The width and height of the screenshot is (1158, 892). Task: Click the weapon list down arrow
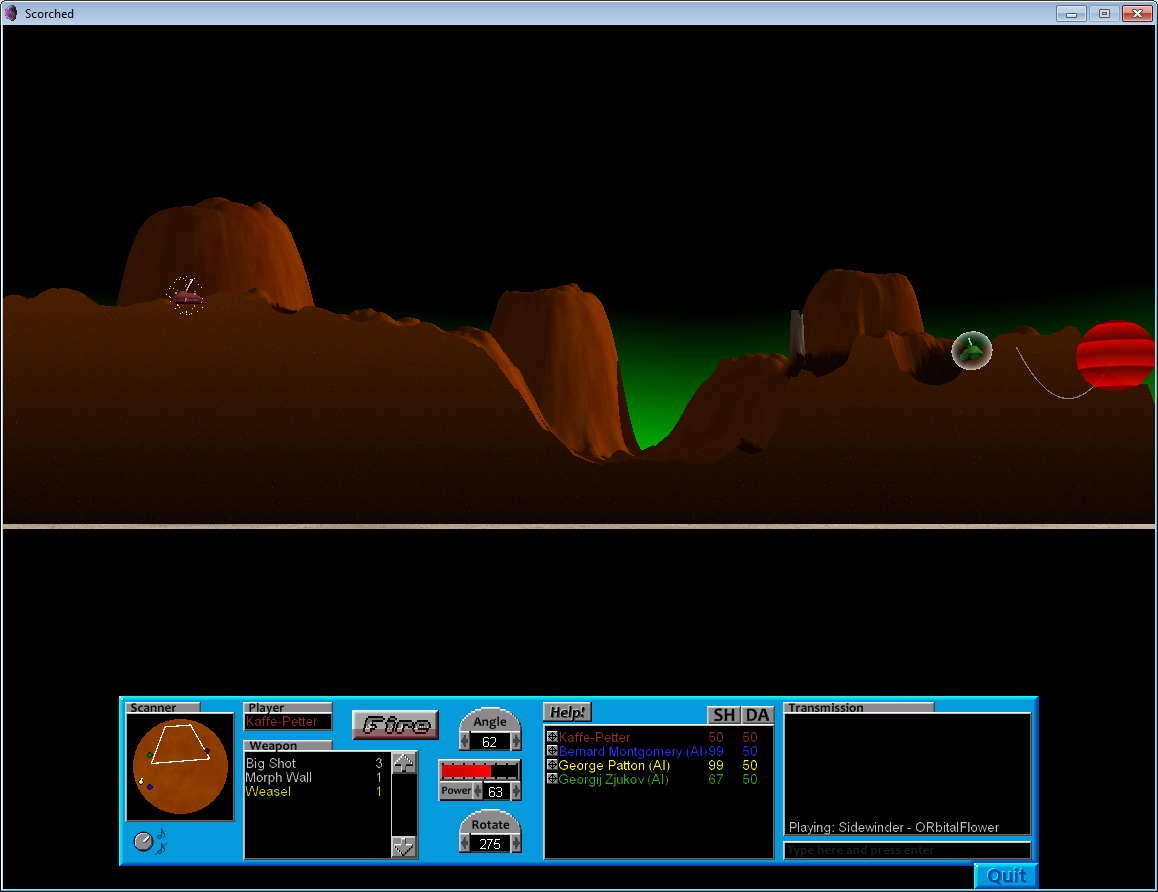[x=404, y=846]
